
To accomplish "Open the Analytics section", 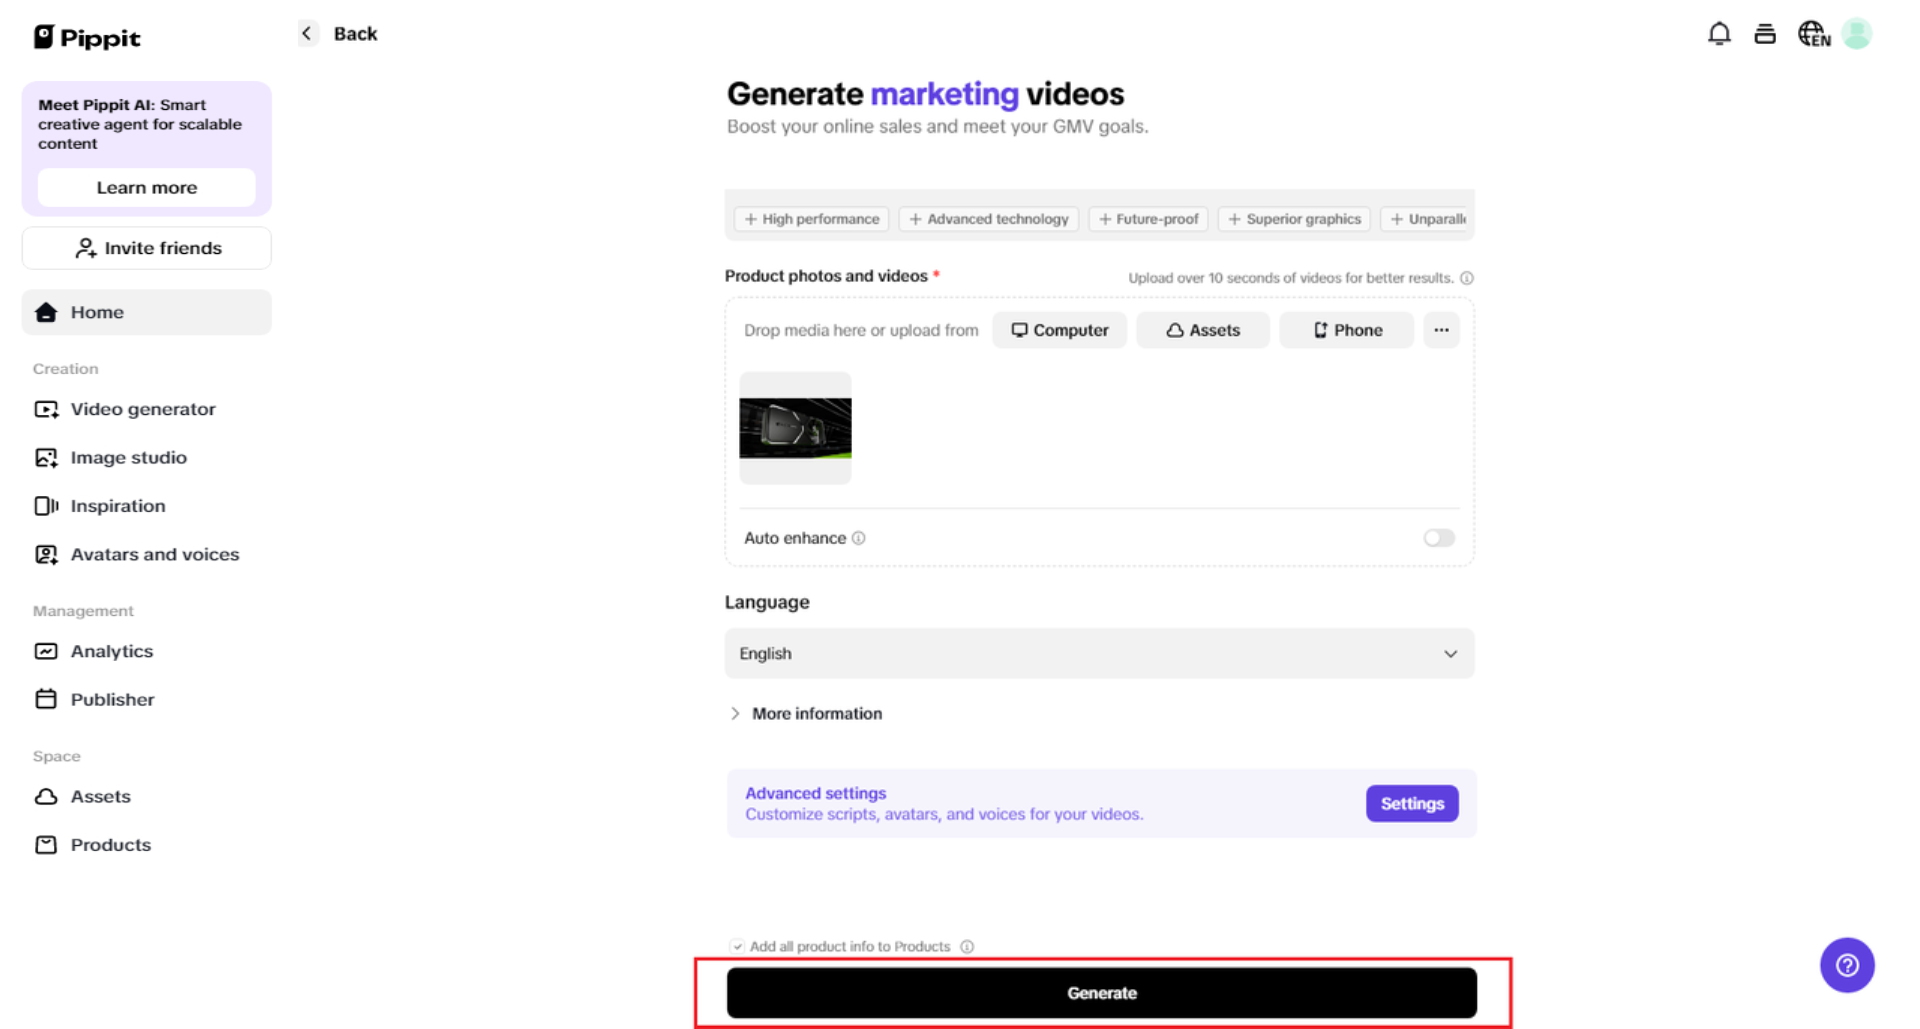I will pyautogui.click(x=111, y=651).
